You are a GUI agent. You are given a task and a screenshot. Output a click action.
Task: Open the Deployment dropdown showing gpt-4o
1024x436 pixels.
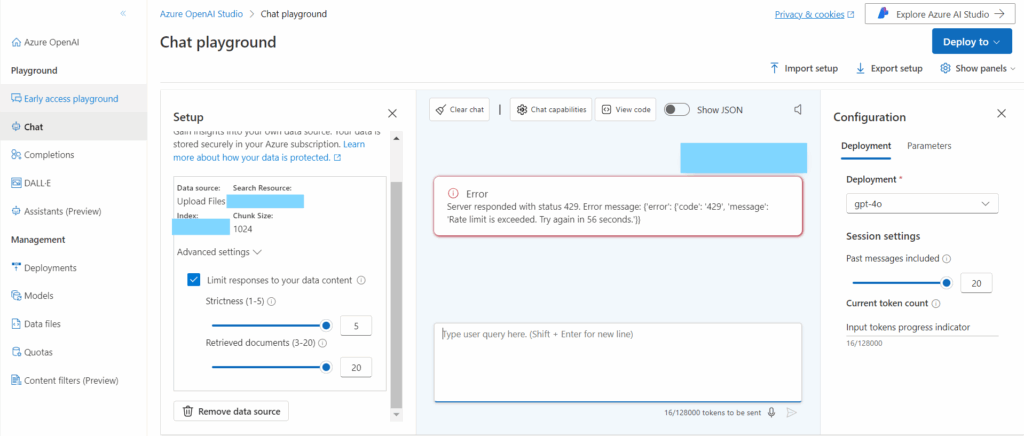point(922,204)
